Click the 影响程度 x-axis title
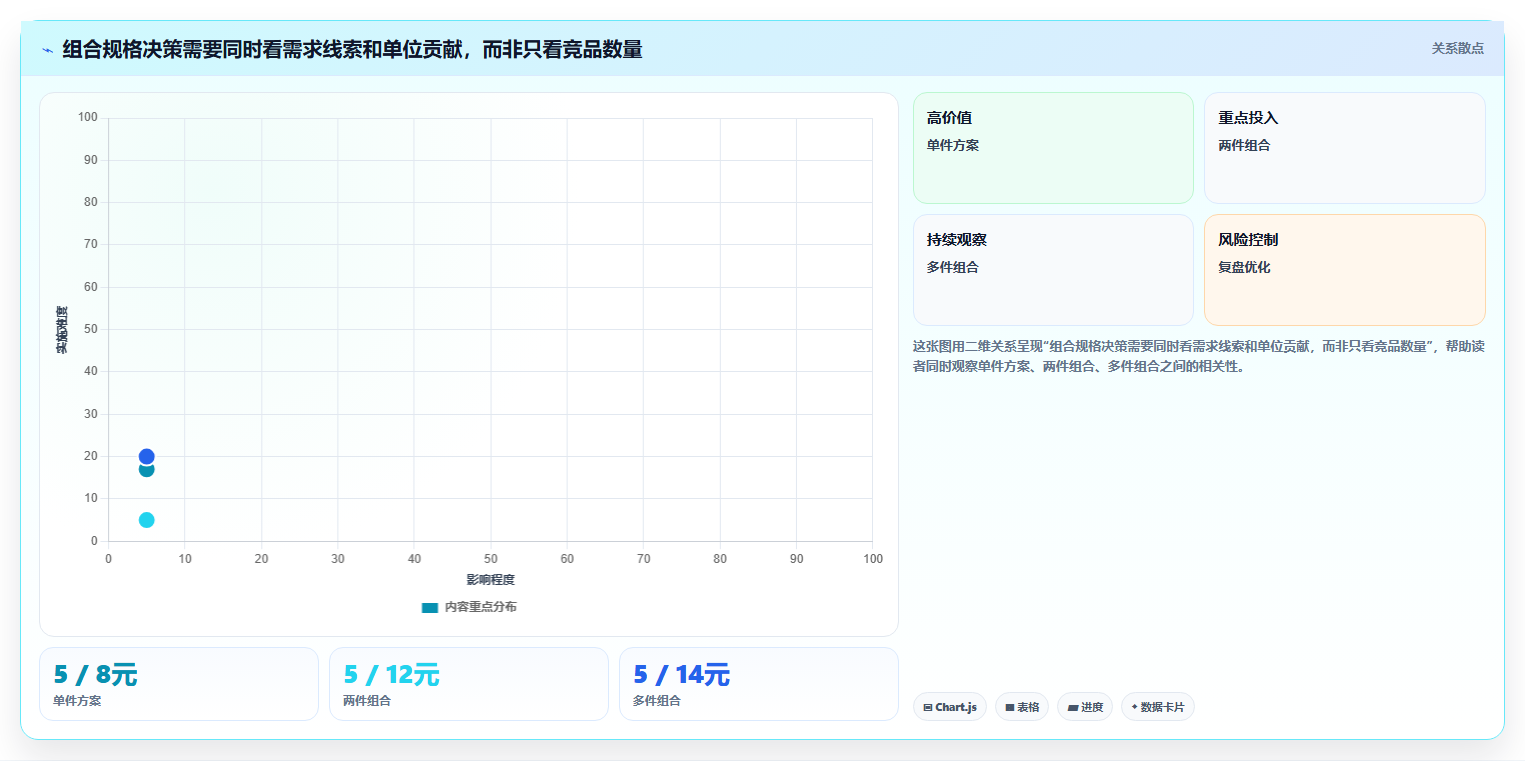Viewport: 1525px width, 761px height. click(490, 580)
